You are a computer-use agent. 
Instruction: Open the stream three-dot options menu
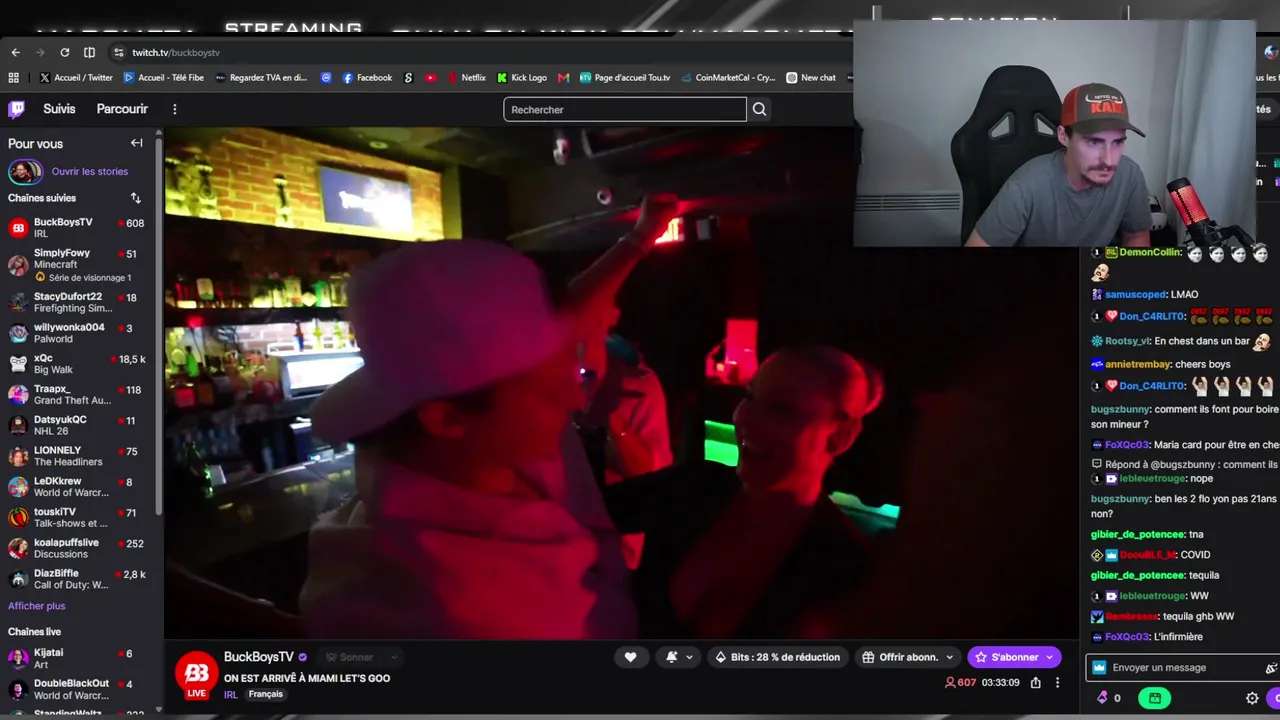[1057, 683]
